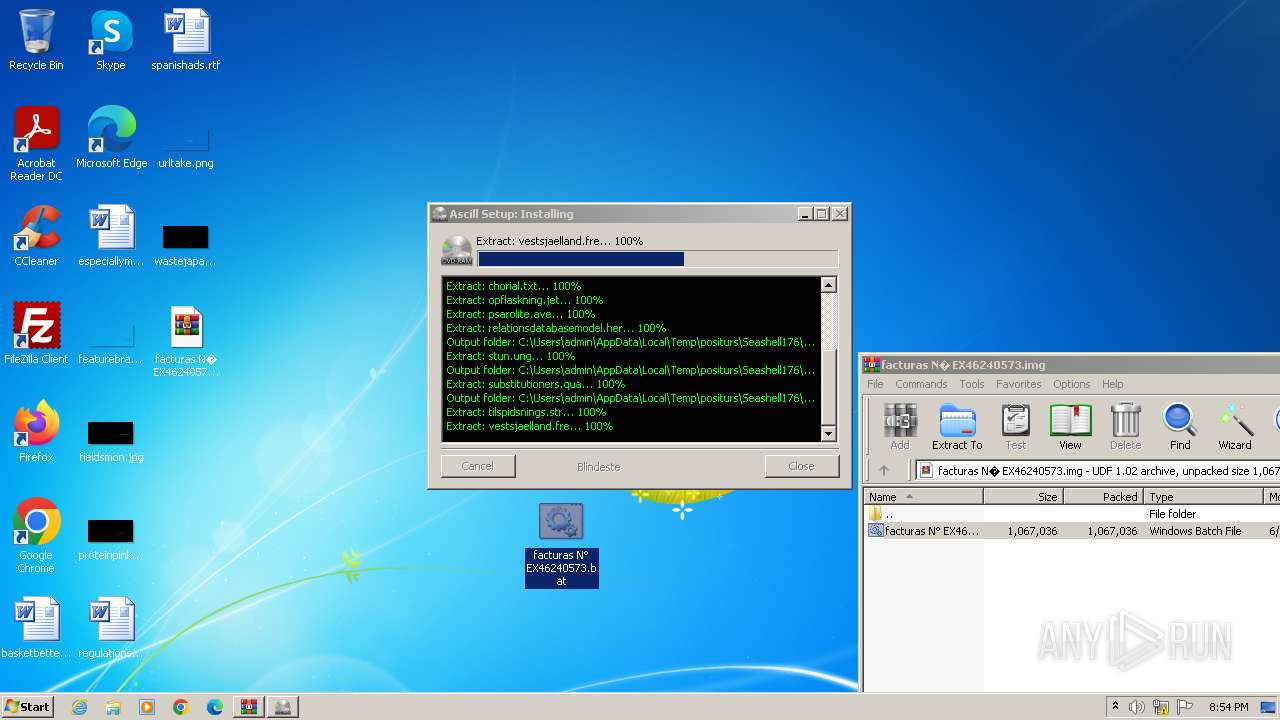
Task: Open the taskbar clock showing 8:54 PM
Action: click(x=1228, y=707)
